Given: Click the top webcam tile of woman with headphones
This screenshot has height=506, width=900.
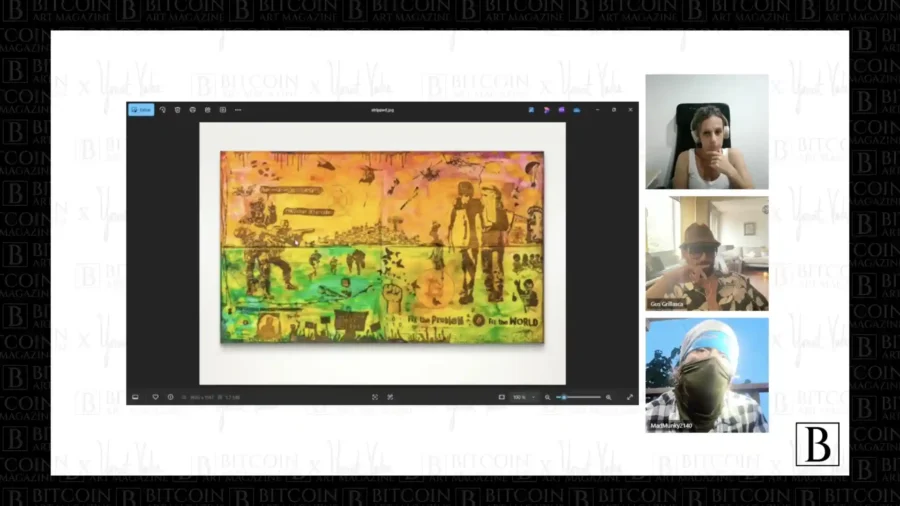Looking at the screenshot, I should click(707, 131).
